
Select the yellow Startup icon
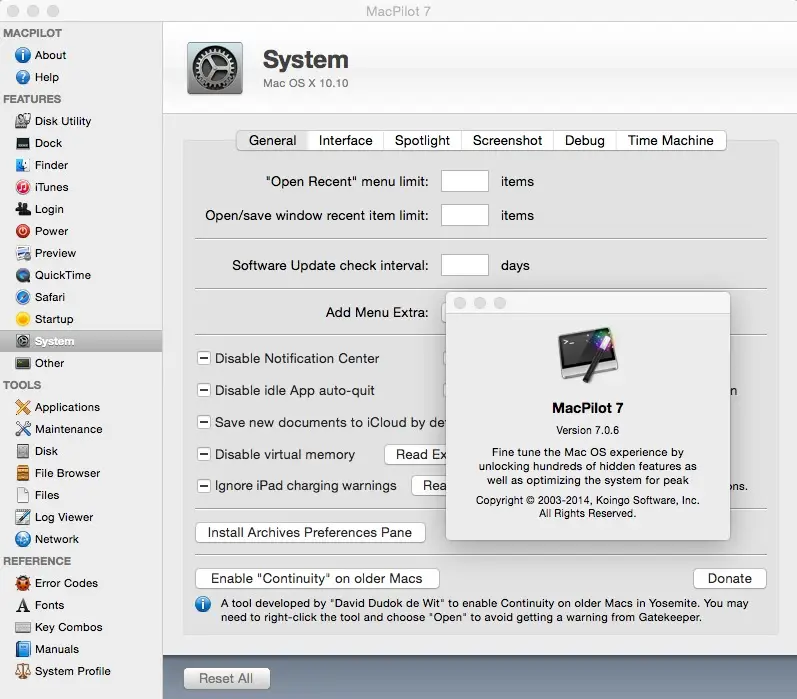click(22, 319)
